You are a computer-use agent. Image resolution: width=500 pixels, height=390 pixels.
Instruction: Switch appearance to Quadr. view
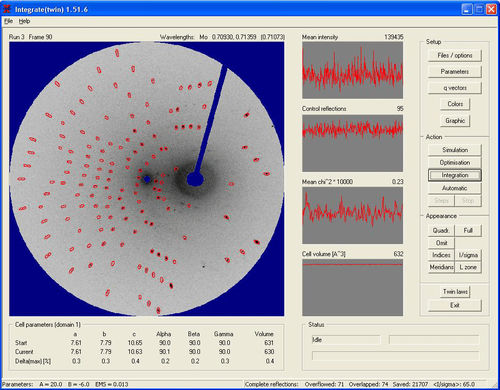pyautogui.click(x=441, y=231)
